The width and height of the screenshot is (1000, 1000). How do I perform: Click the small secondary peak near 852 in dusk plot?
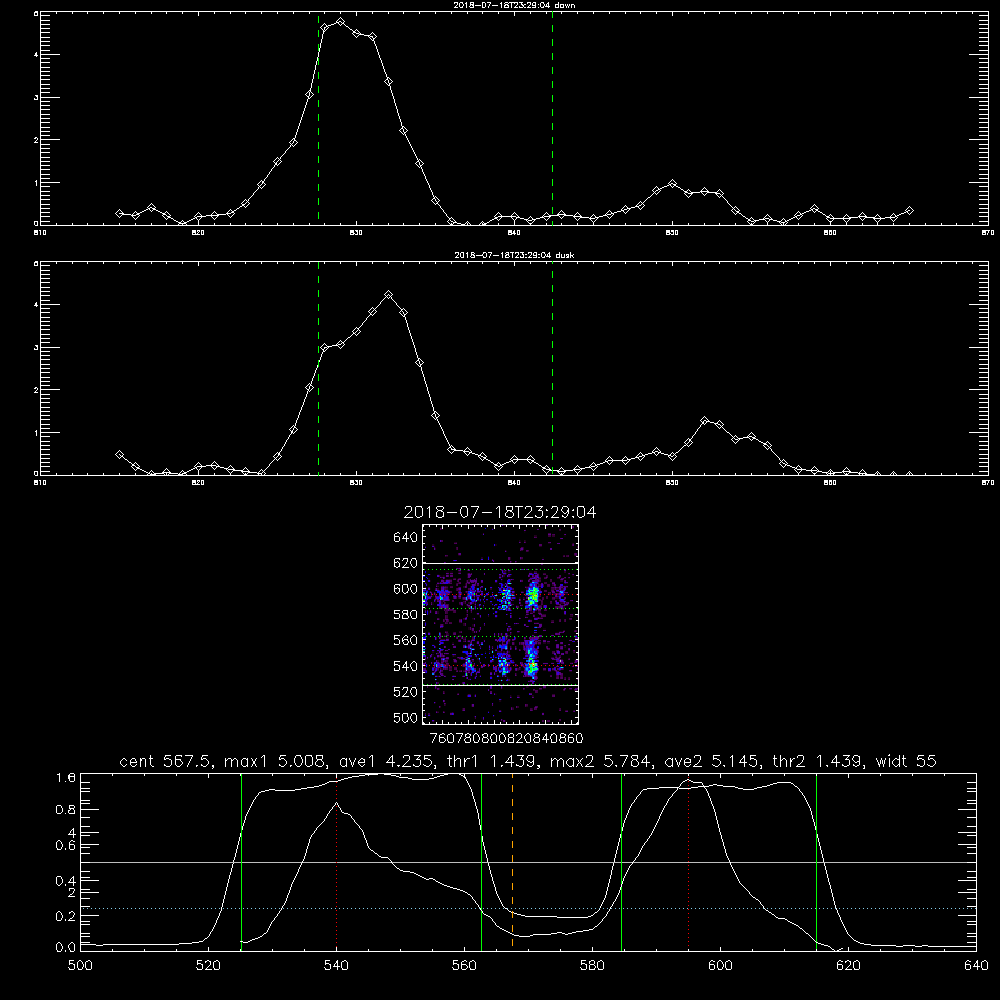coord(704,421)
